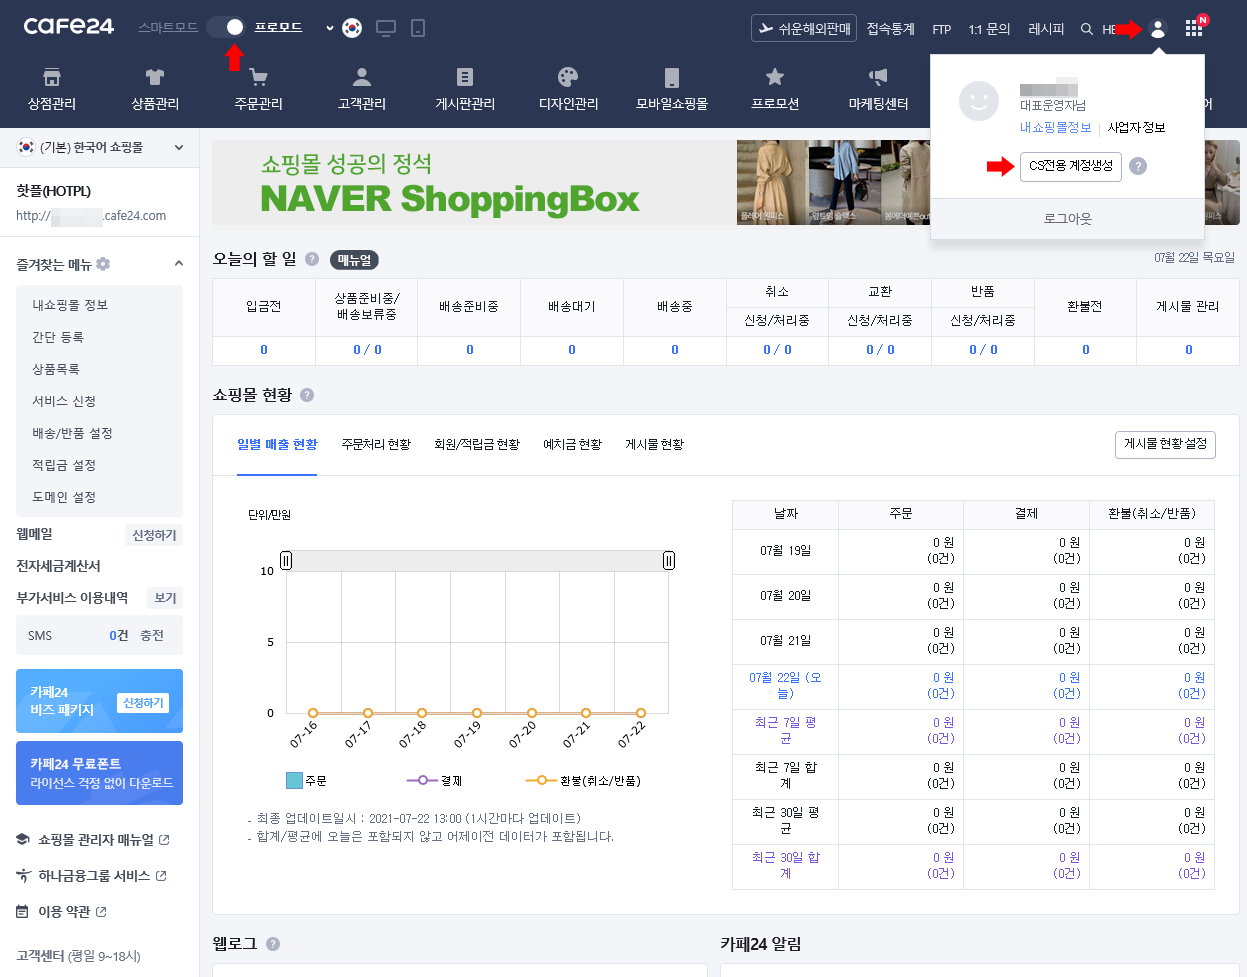Click the mobile preview phone icon

[418, 28]
